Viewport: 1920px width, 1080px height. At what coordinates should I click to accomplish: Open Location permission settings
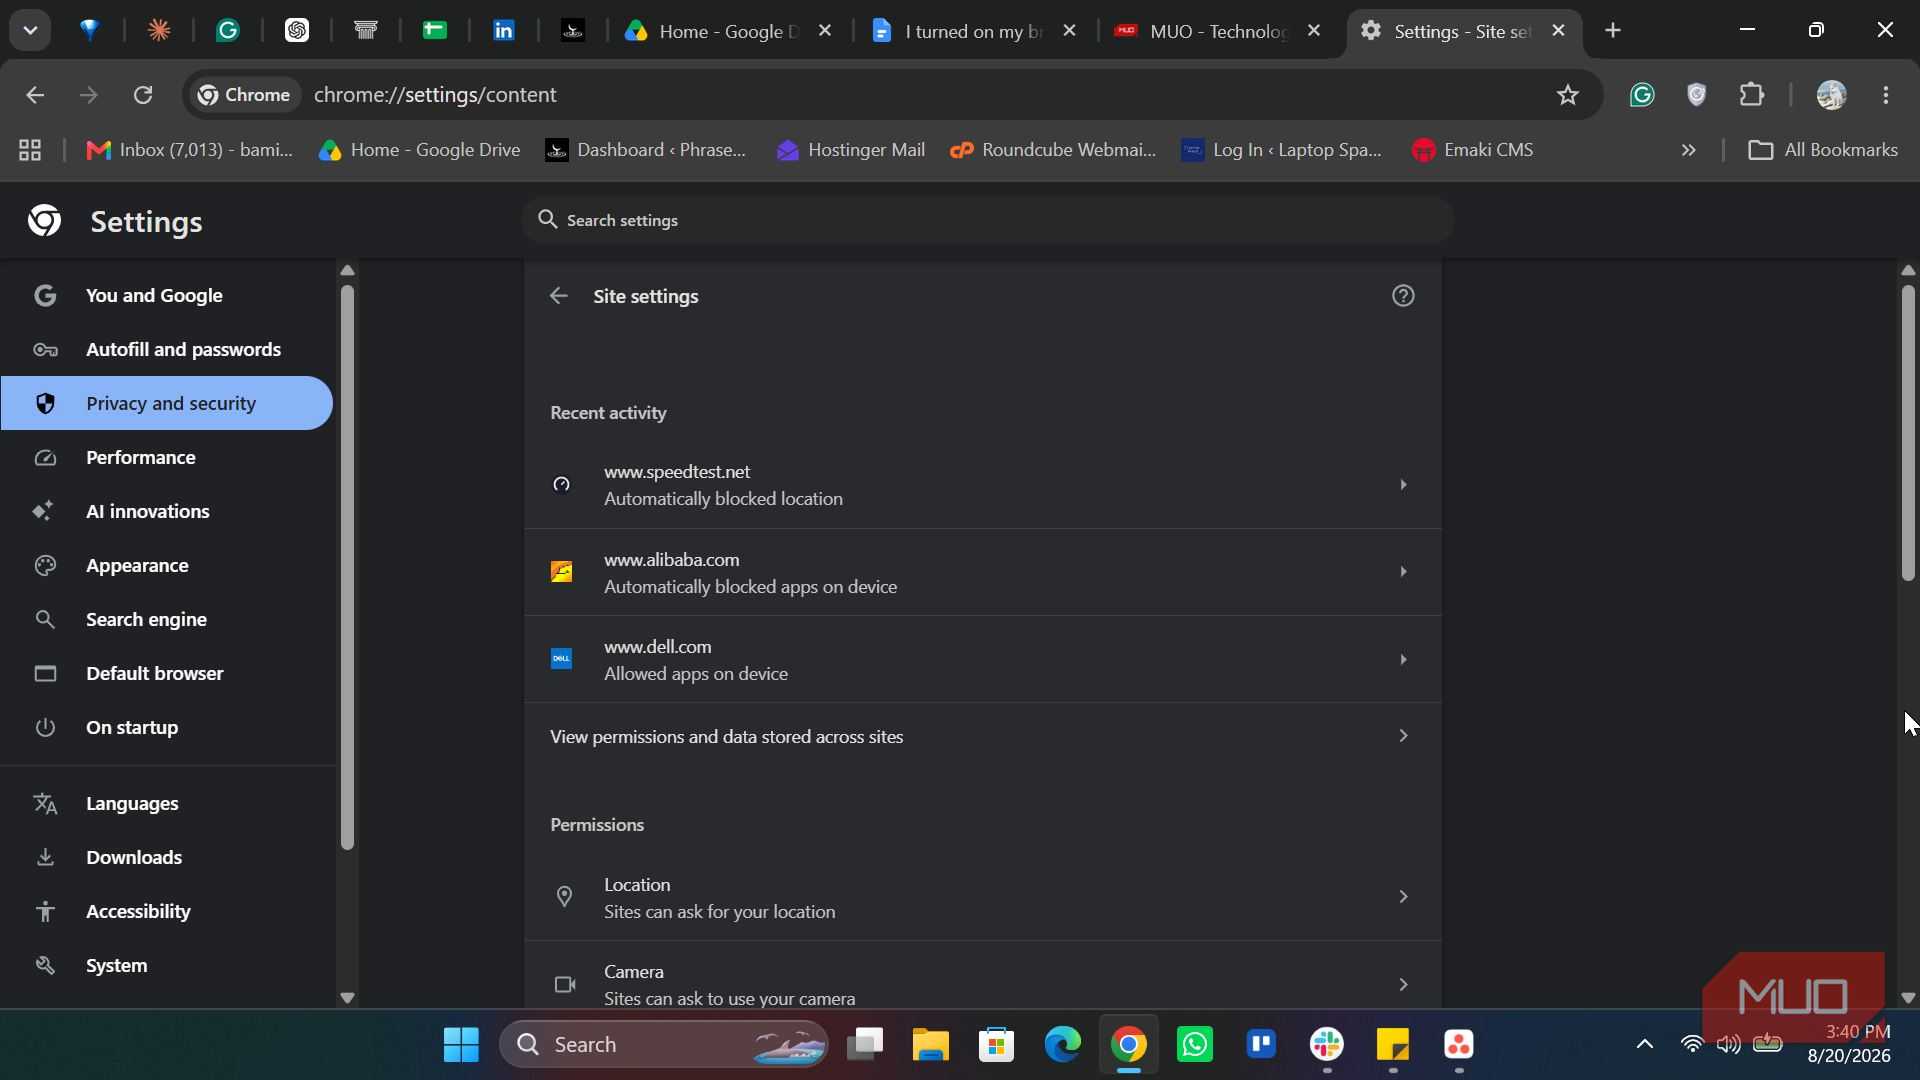click(982, 898)
